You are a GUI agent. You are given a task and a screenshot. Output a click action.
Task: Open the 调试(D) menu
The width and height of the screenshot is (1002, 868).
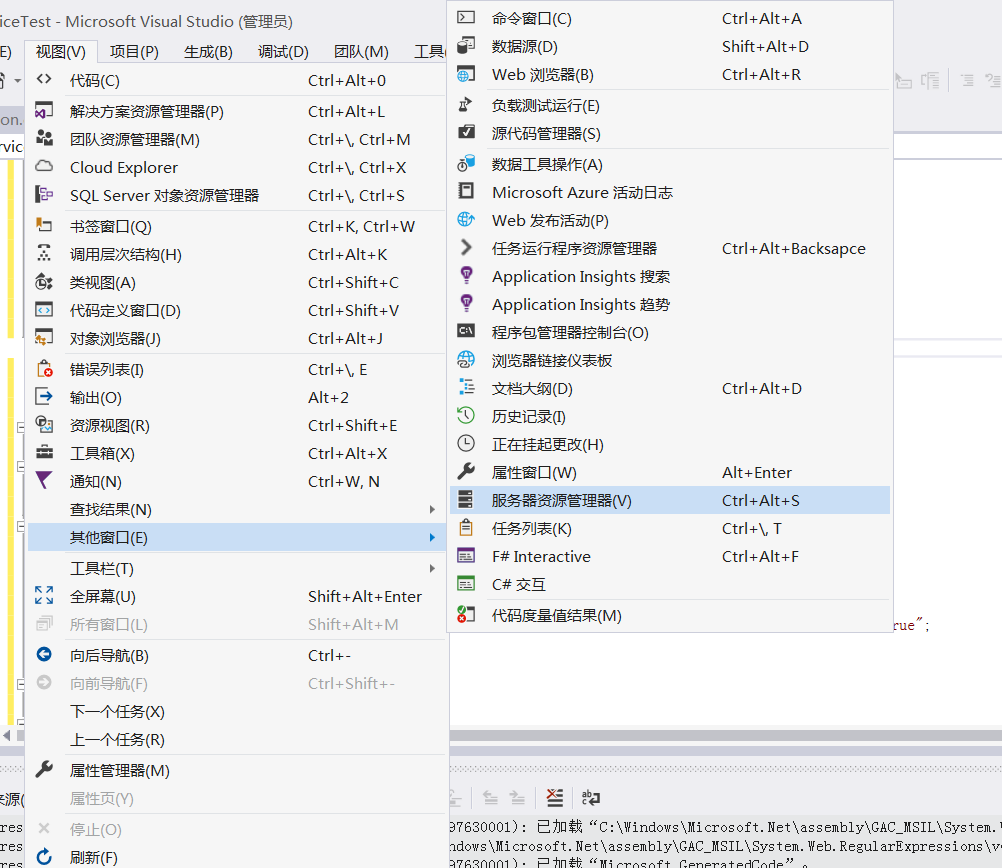click(283, 52)
